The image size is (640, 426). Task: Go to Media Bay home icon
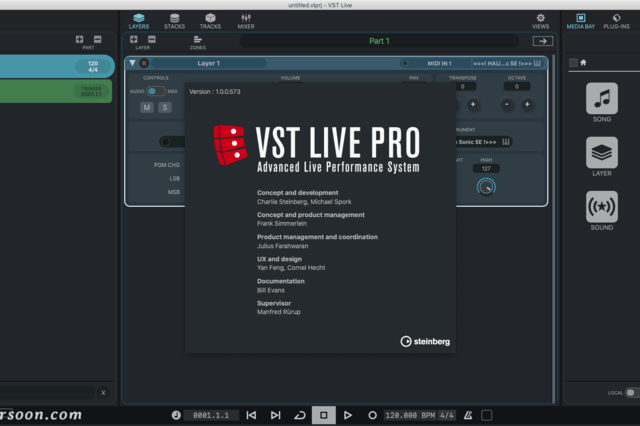tap(583, 62)
